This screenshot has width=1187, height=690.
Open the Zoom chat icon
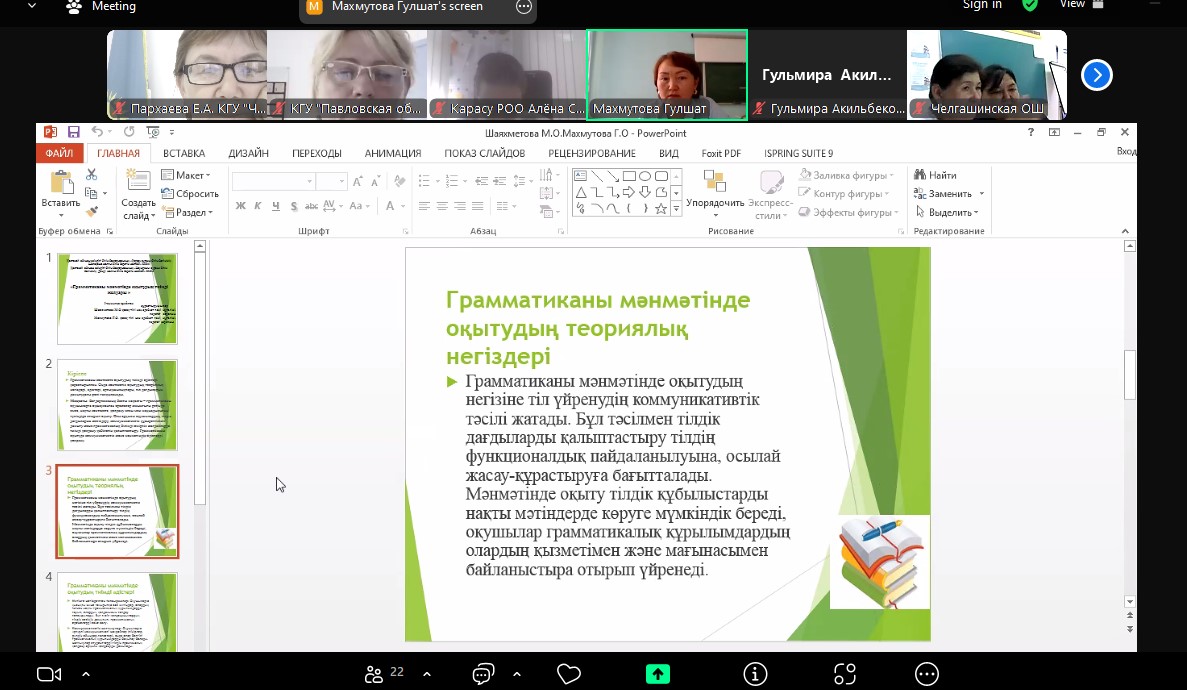(x=484, y=673)
